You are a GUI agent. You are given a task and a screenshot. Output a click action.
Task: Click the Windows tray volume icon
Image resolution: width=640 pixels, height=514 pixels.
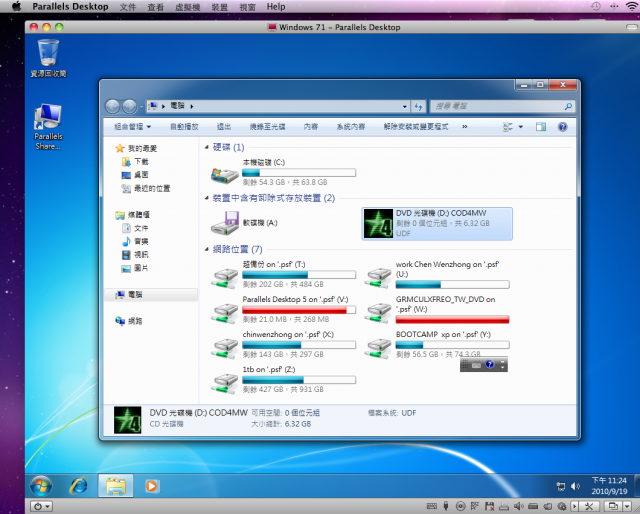click(575, 486)
